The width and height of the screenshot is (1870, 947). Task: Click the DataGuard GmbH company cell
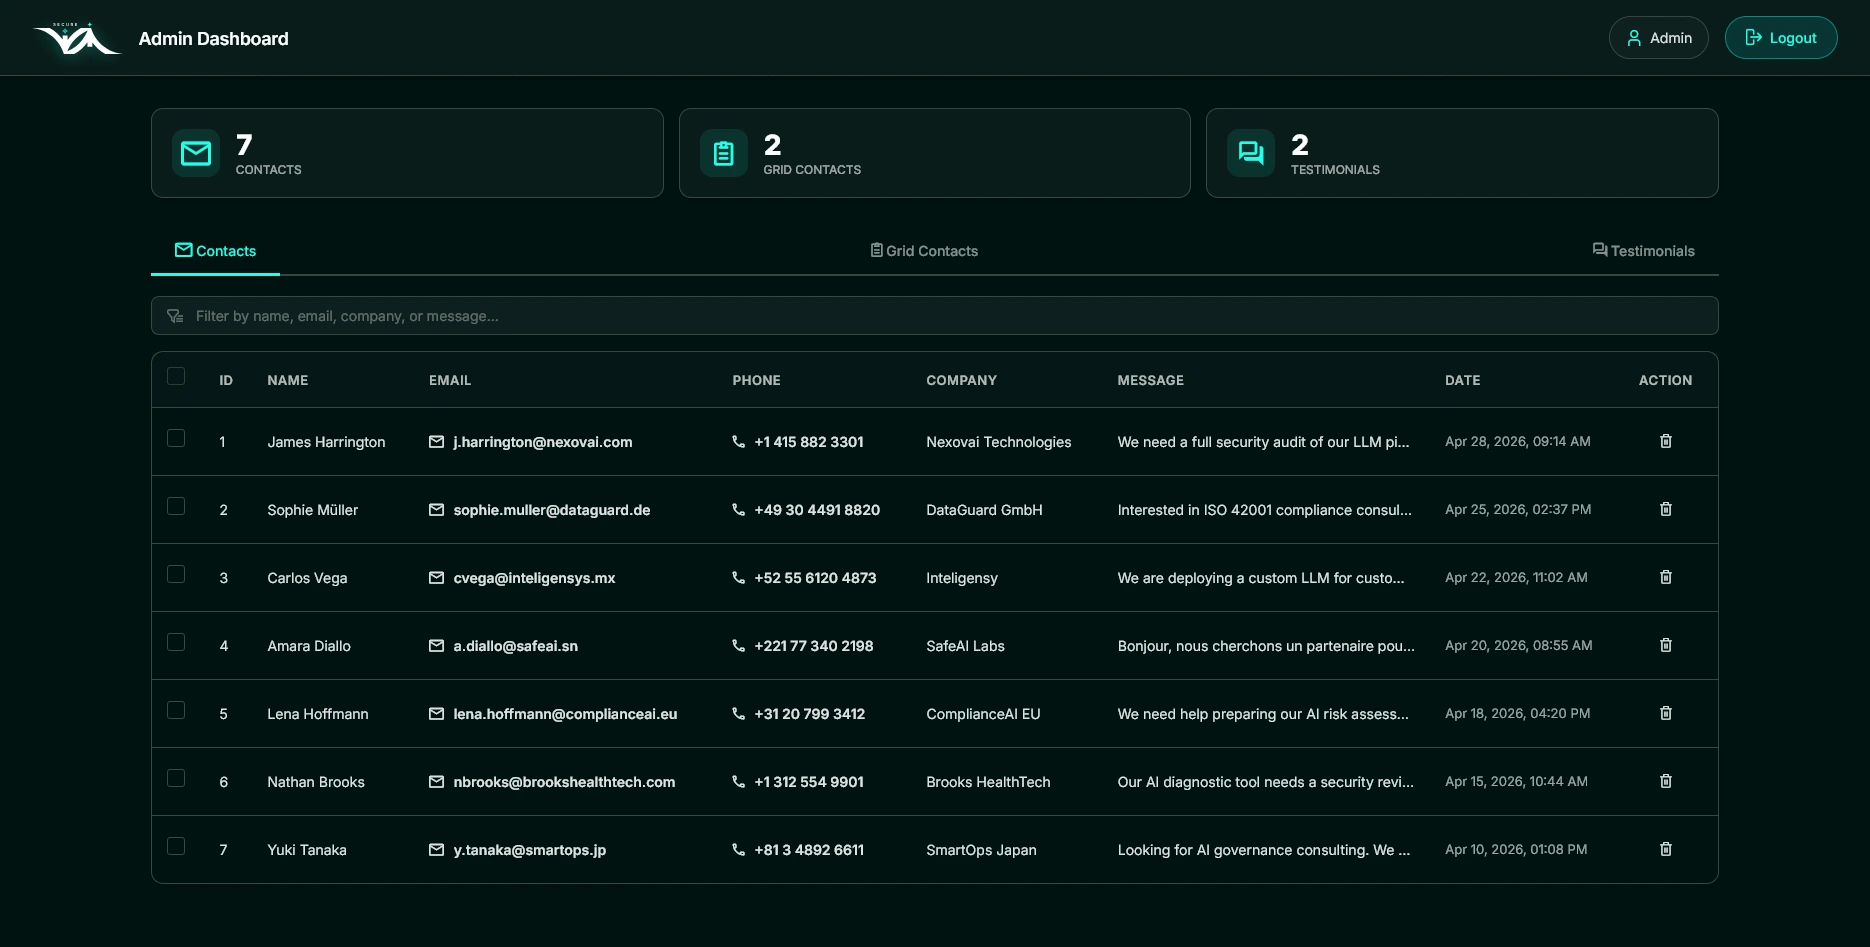[x=984, y=510]
